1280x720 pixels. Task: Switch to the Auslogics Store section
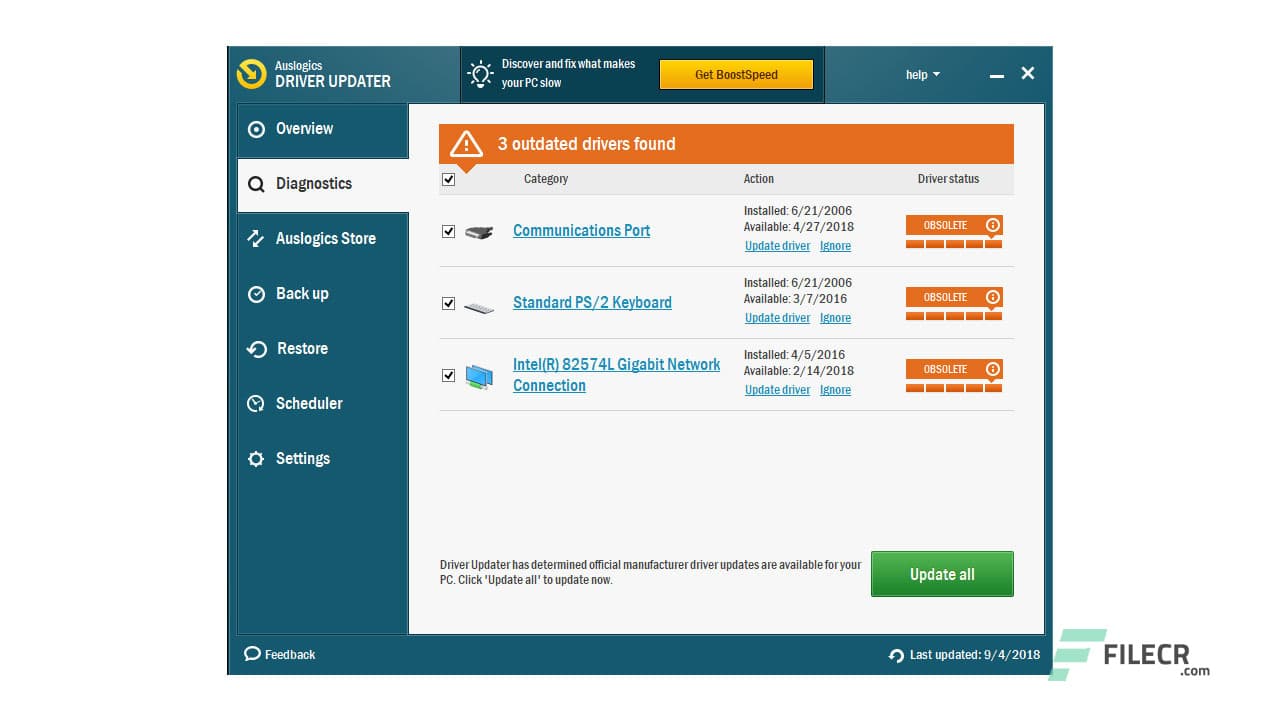click(x=325, y=238)
